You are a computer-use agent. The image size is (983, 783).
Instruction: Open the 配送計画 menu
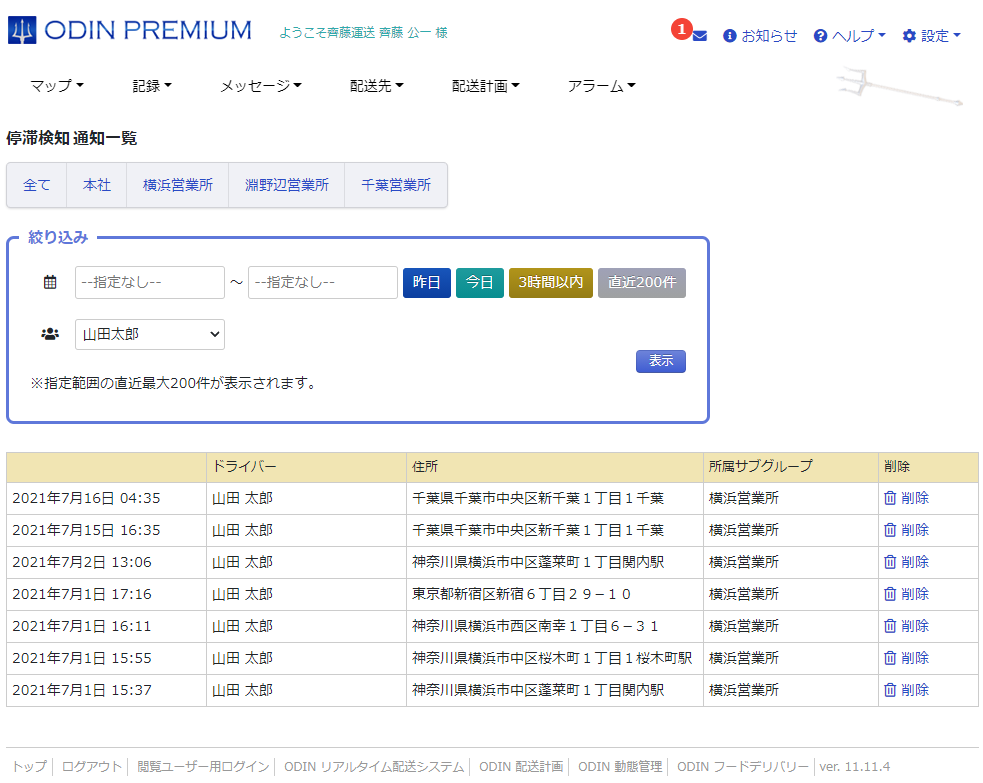coord(486,86)
